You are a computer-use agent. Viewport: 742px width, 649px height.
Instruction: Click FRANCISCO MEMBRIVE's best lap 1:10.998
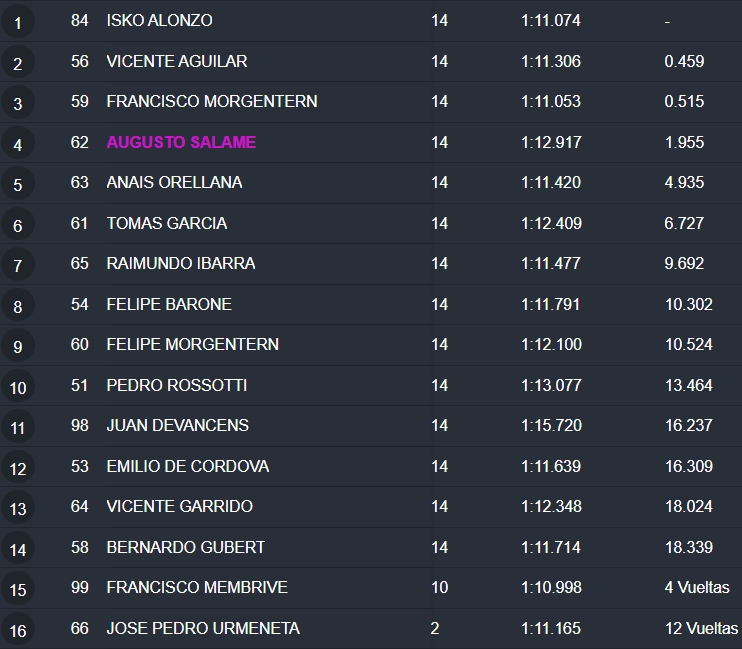551,587
